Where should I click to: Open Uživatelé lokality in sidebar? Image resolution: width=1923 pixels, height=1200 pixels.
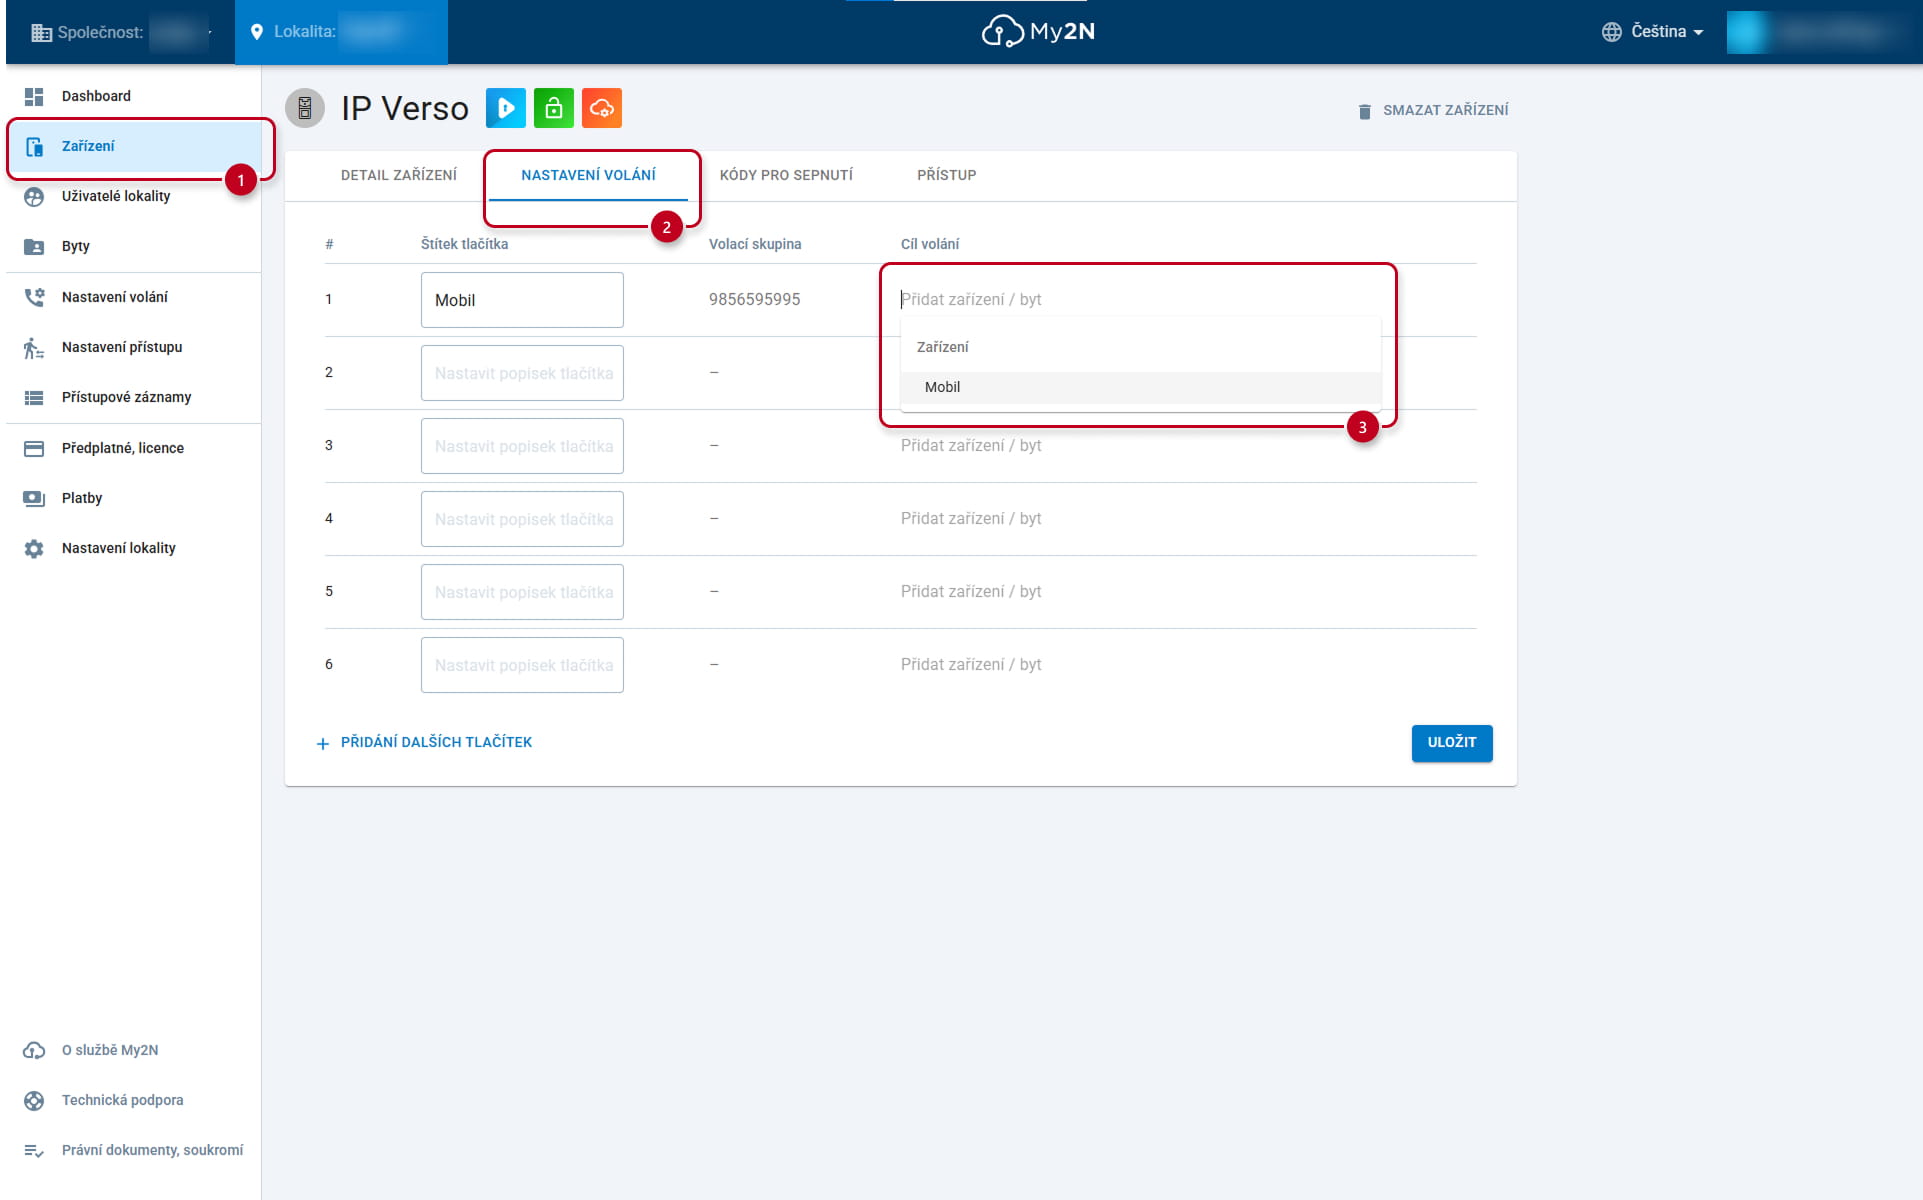click(134, 196)
